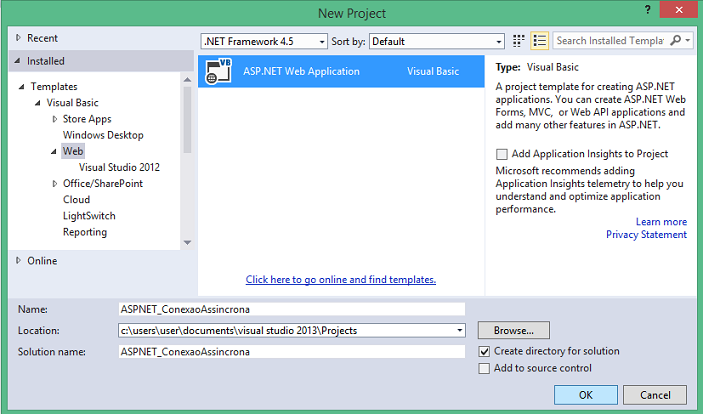The height and width of the screenshot is (414, 703).
Task: Open the help question mark button
Action: click(647, 9)
